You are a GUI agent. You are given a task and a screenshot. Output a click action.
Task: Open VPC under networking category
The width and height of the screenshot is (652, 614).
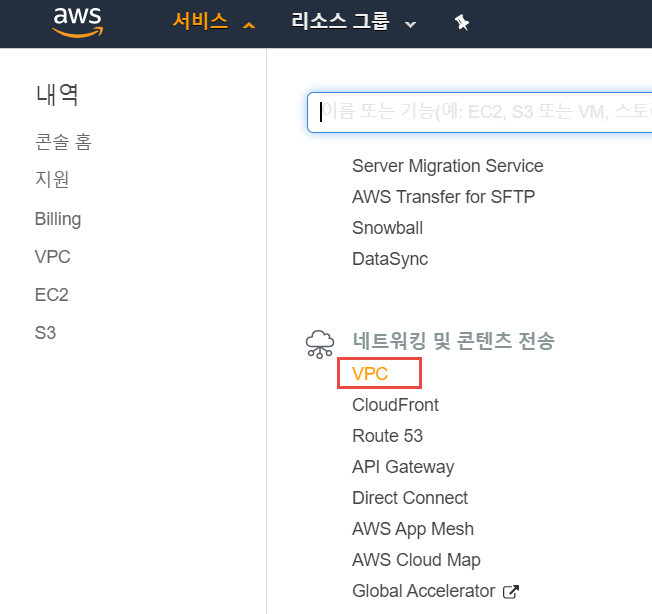[x=370, y=373]
